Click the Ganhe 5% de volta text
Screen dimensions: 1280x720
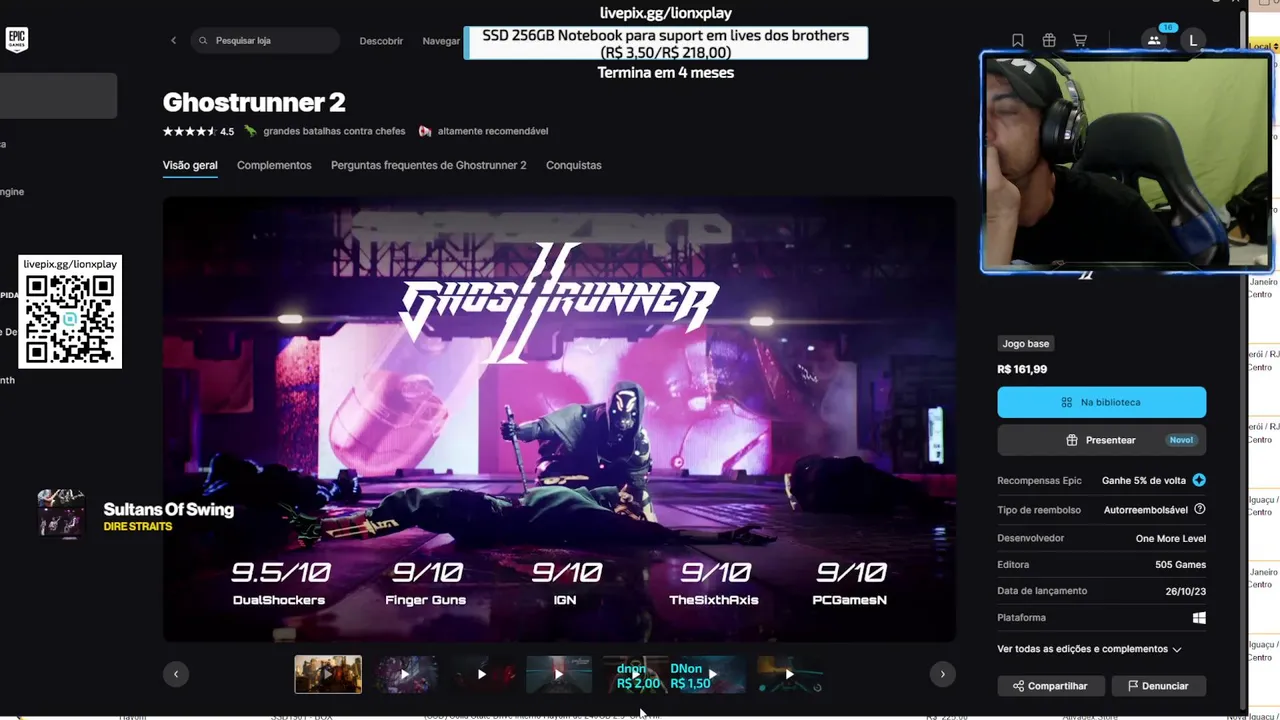pos(1144,480)
